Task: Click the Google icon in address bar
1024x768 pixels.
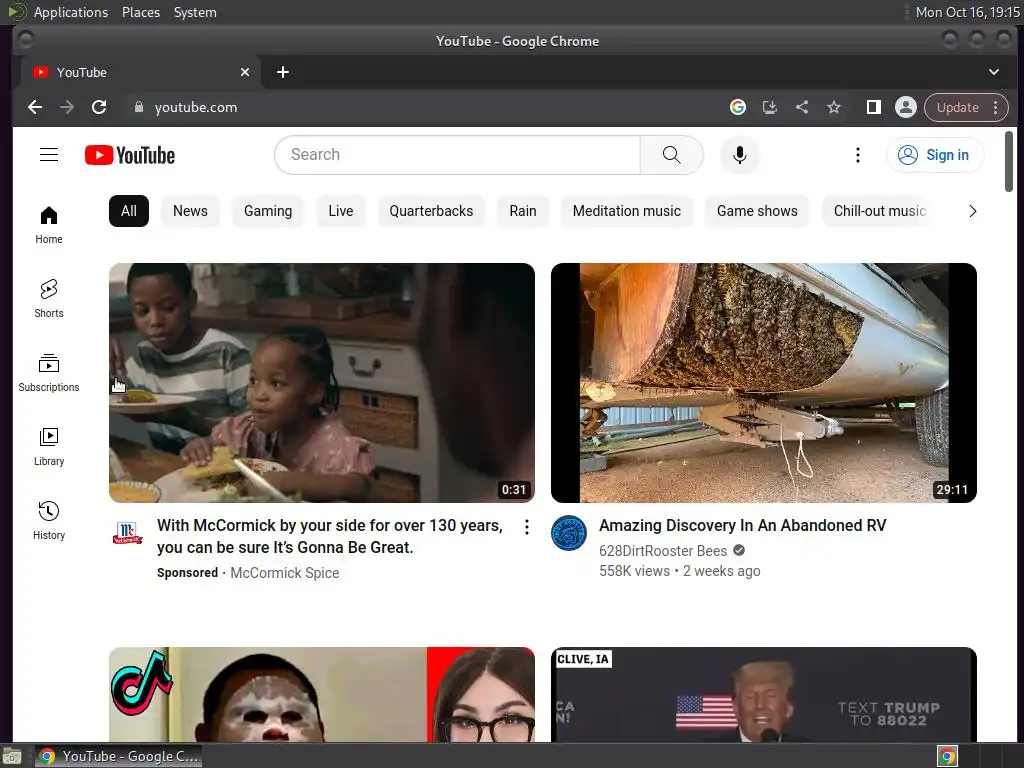Action: click(738, 107)
